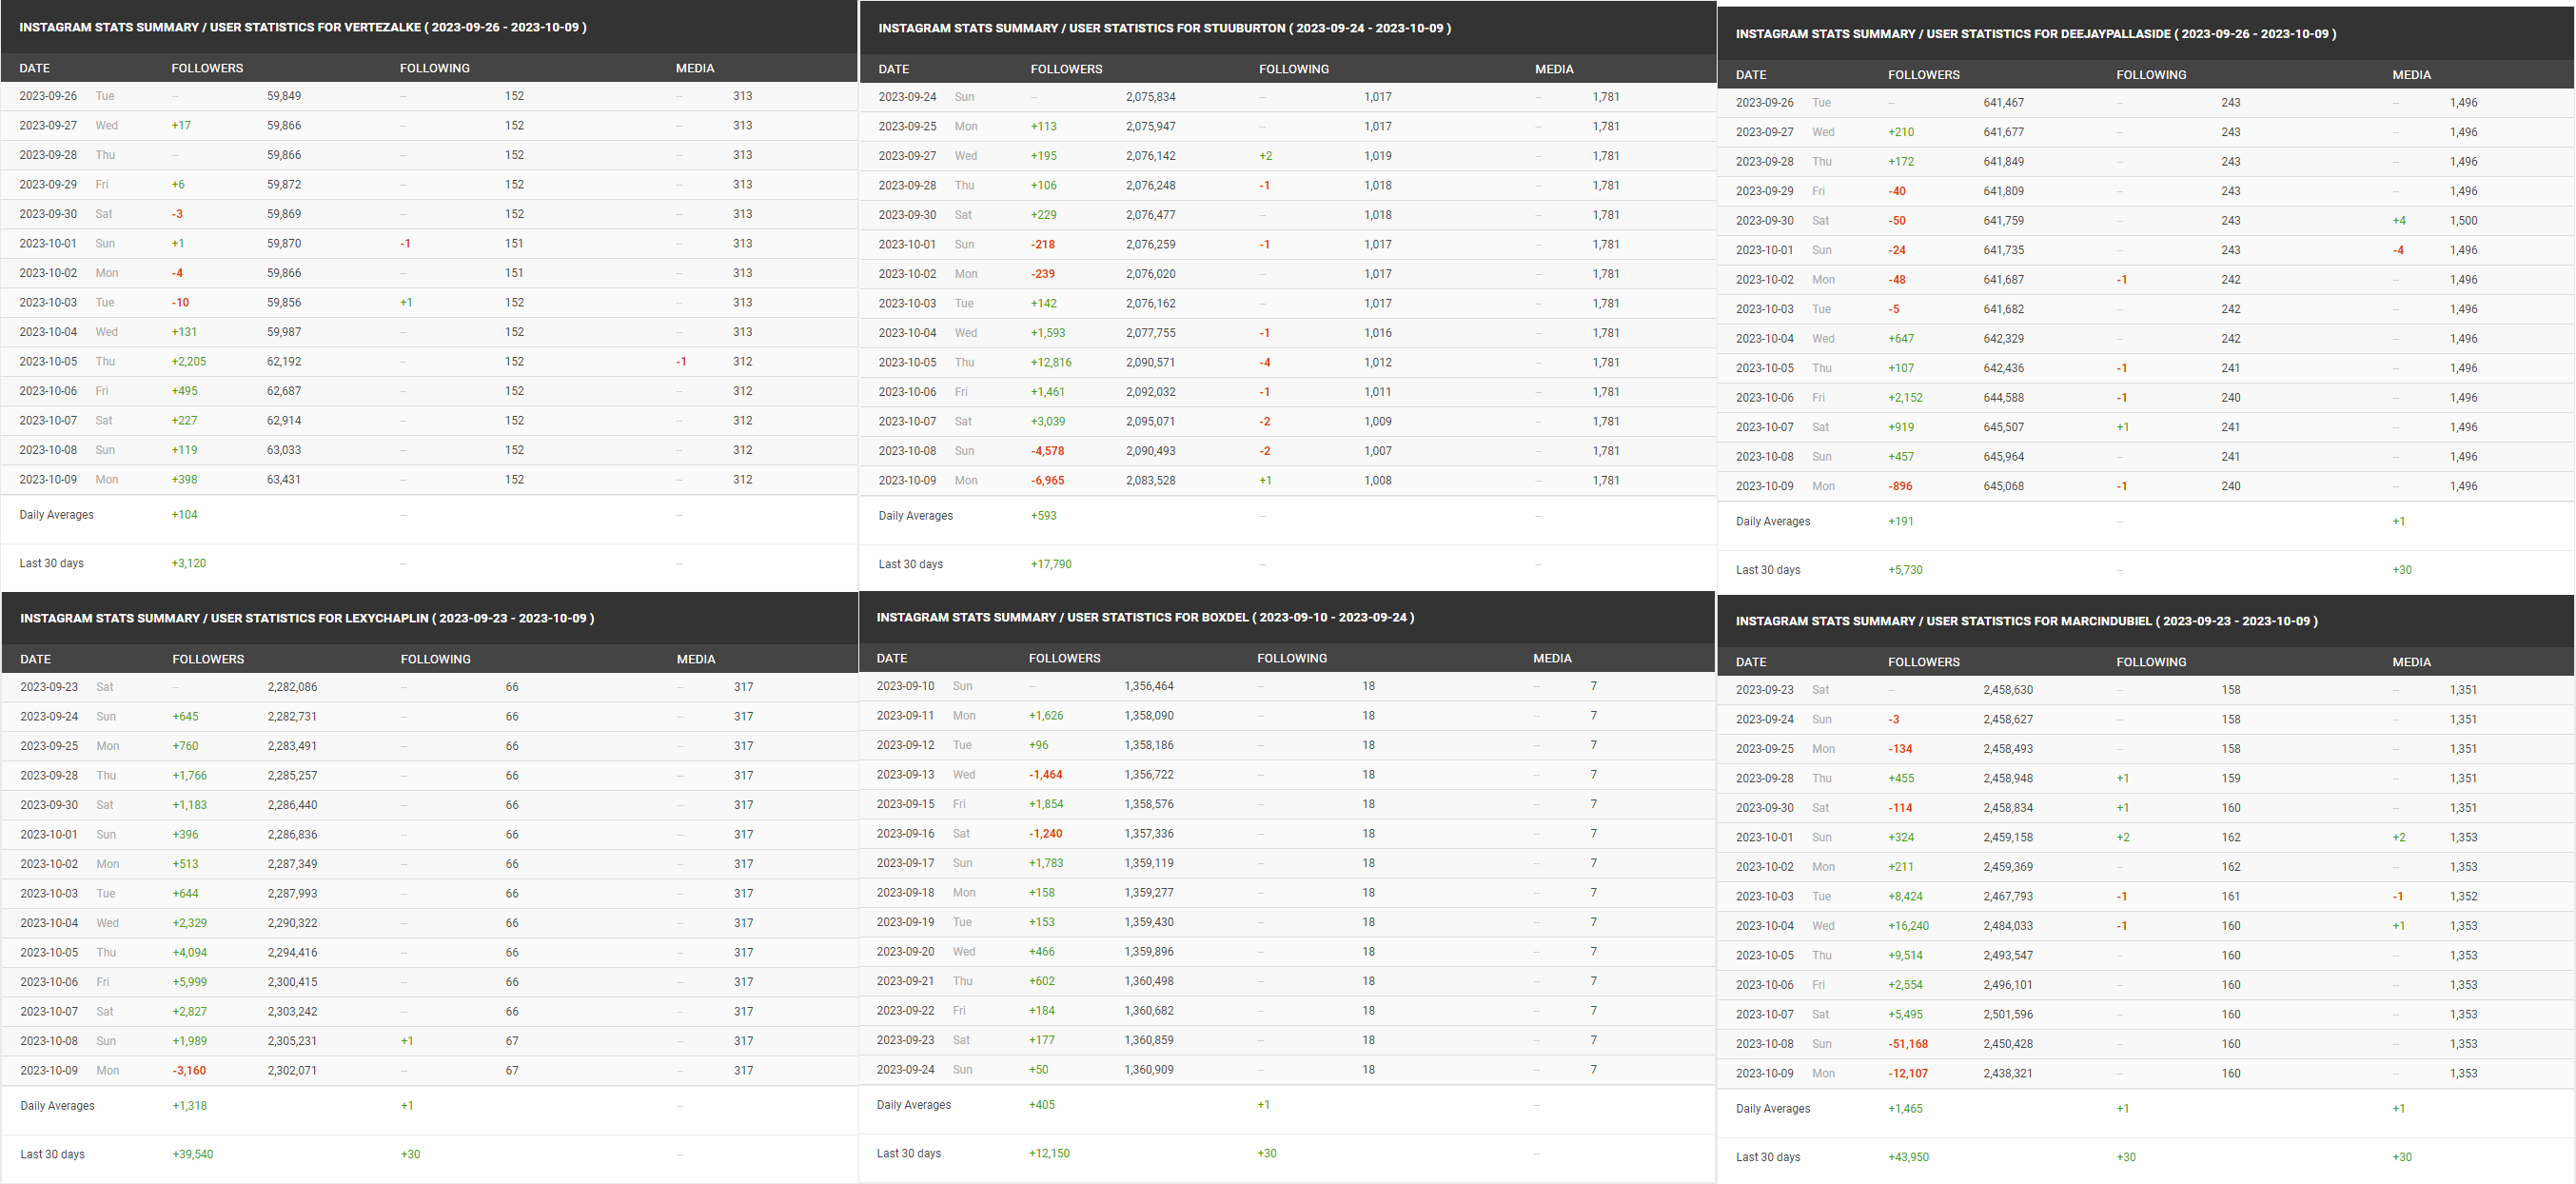Click -51,168 follower loss in MARCINDUBIEL table
Viewport: 2576px width, 1184px height.
coord(1907,1043)
